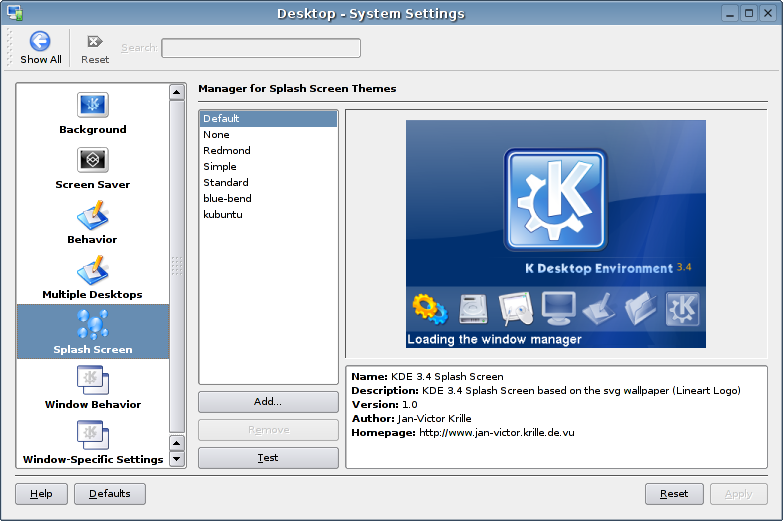Close the System Settings window
Image resolution: width=783 pixels, height=521 pixels.
768,13
